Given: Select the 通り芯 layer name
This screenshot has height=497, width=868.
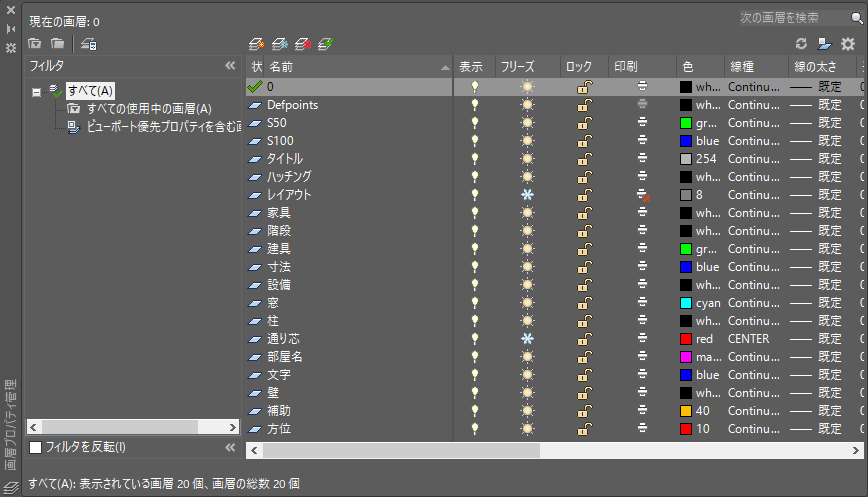Looking at the screenshot, I should click(x=283, y=339).
